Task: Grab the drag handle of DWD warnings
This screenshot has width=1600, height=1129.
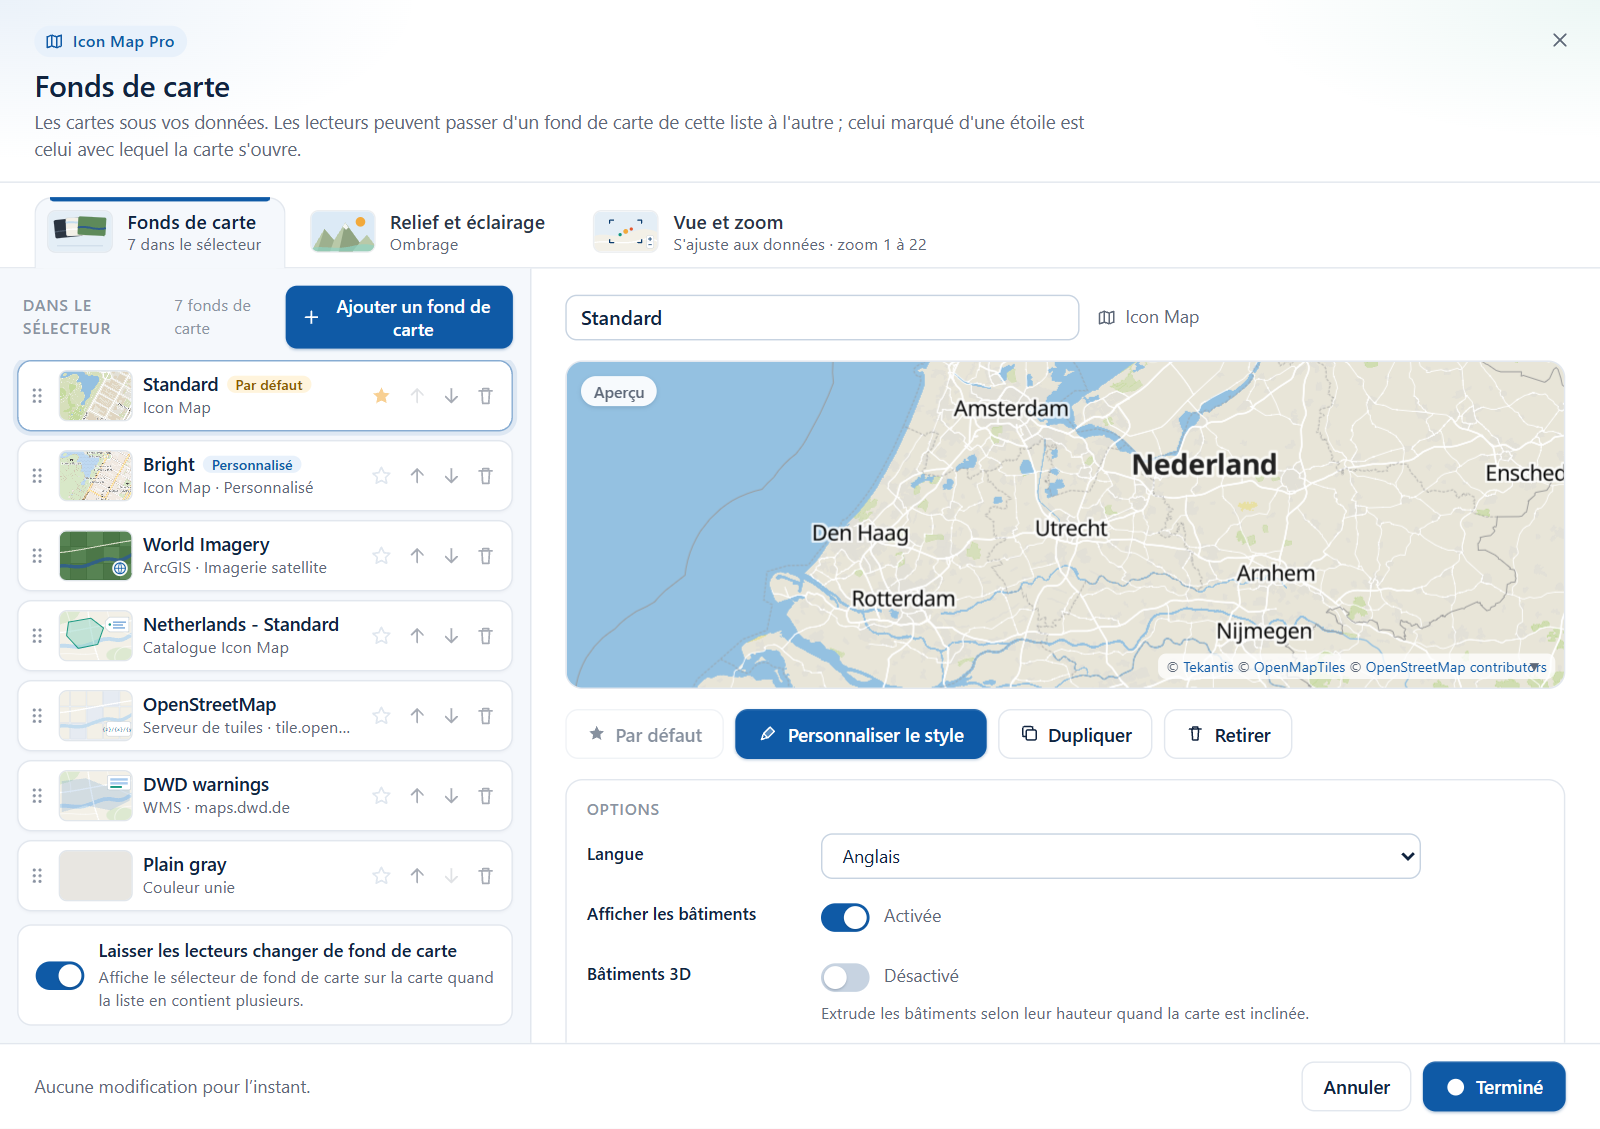Action: (x=37, y=796)
